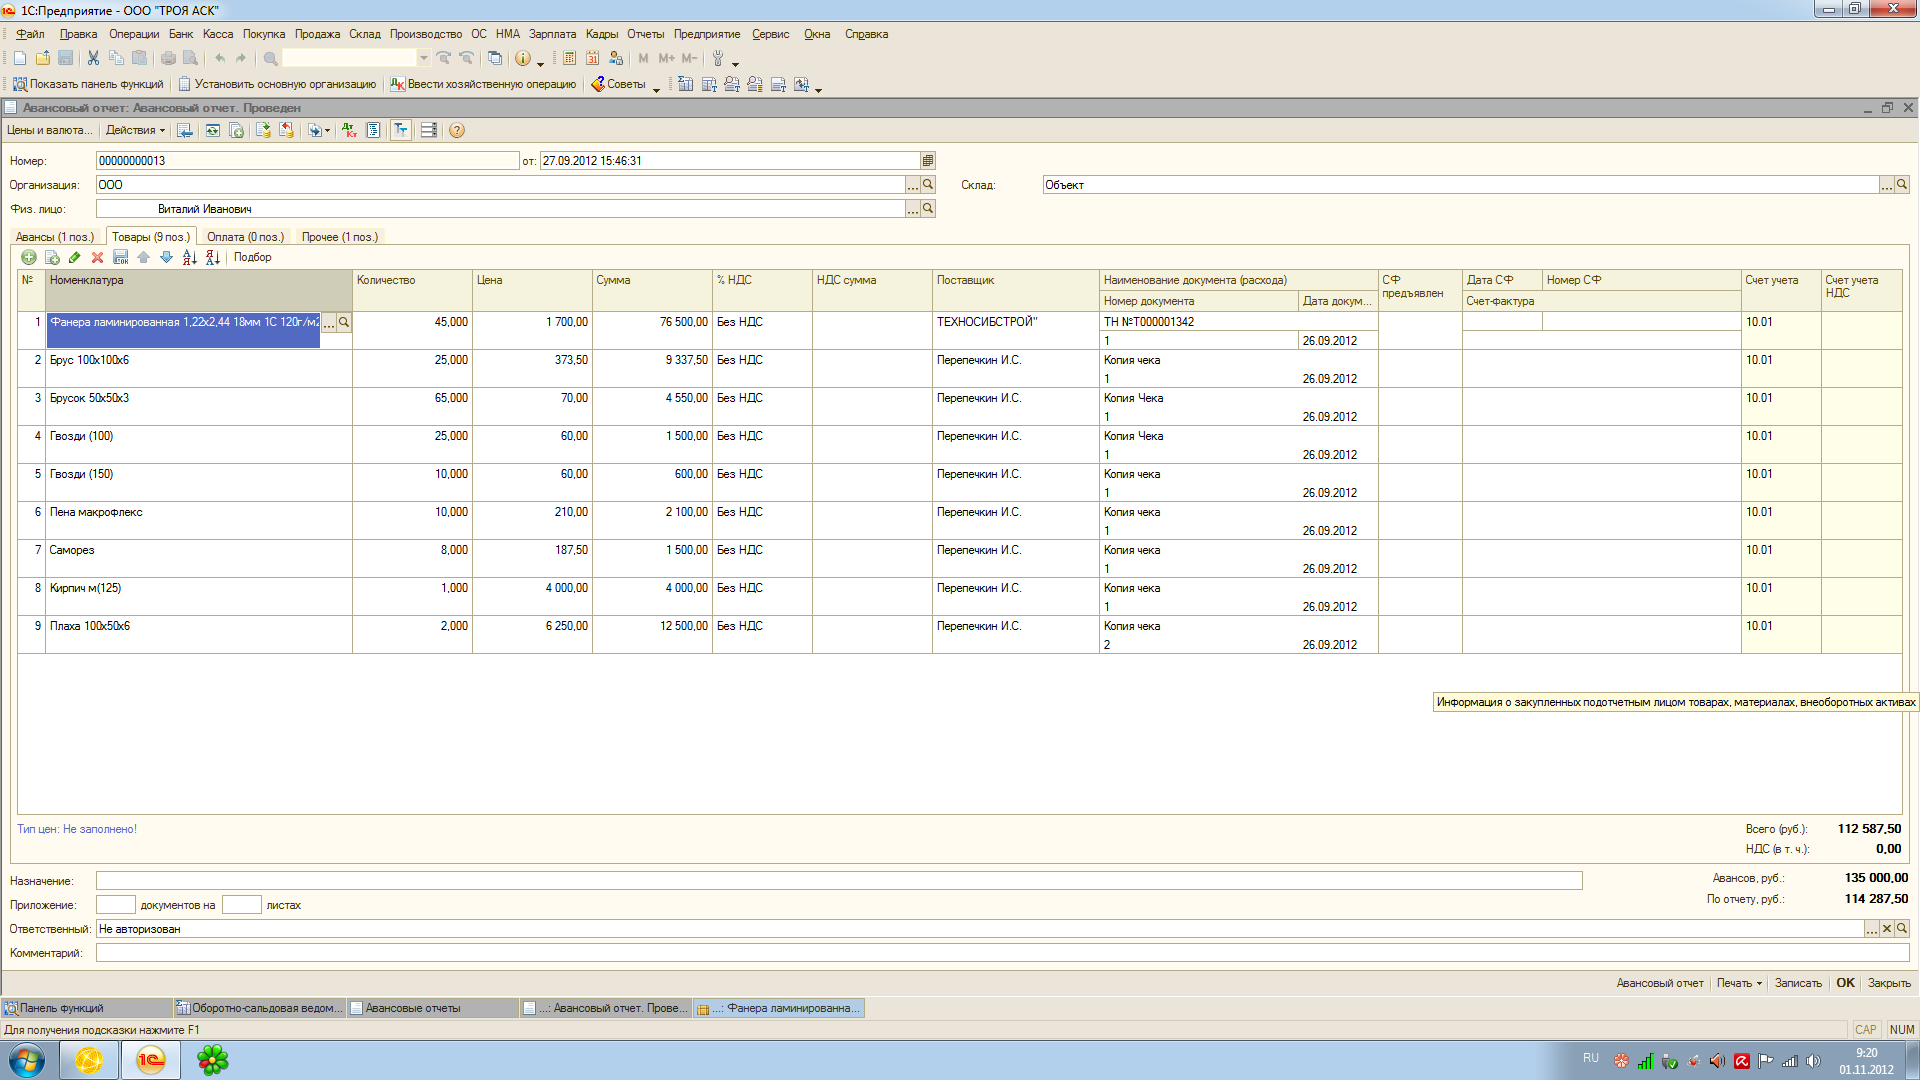Click the Закрыть button at the bottom
1920x1080 pixels.
pos(1889,984)
